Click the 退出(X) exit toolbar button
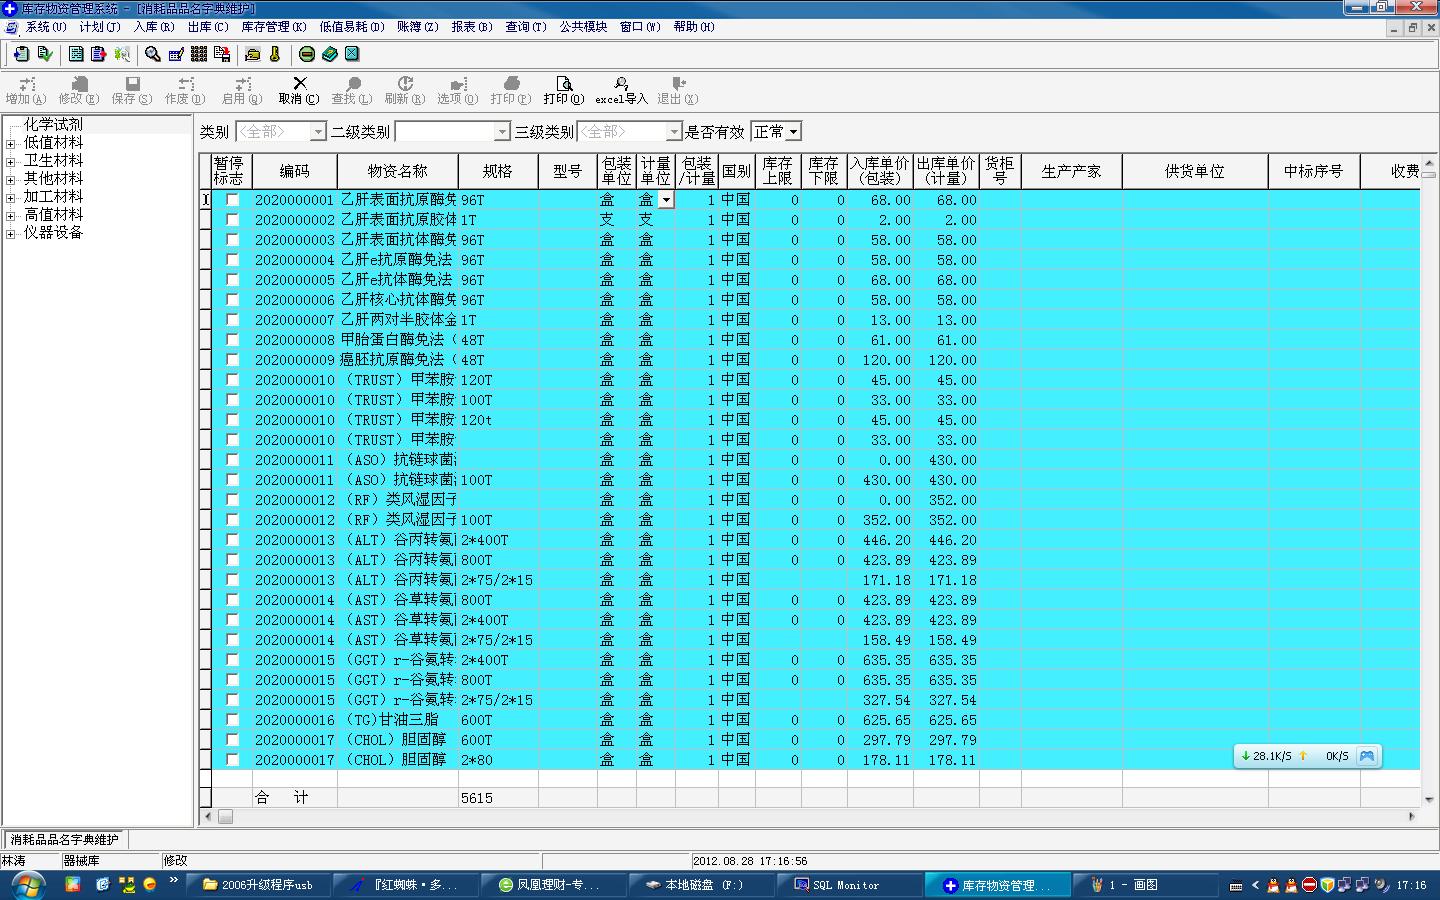Image resolution: width=1440 pixels, height=900 pixels. point(678,91)
